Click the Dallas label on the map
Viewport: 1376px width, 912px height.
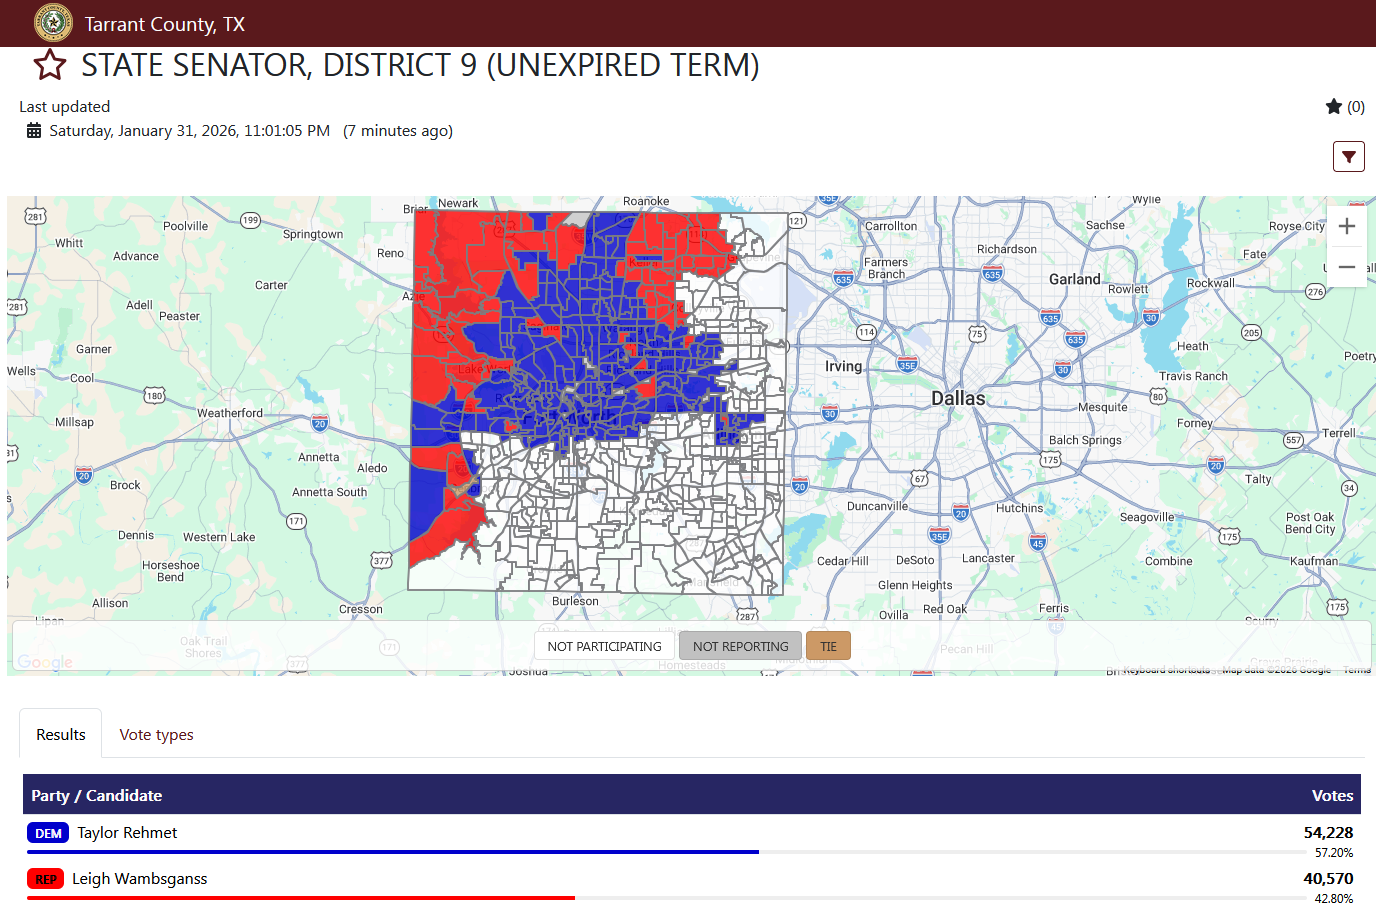click(958, 398)
